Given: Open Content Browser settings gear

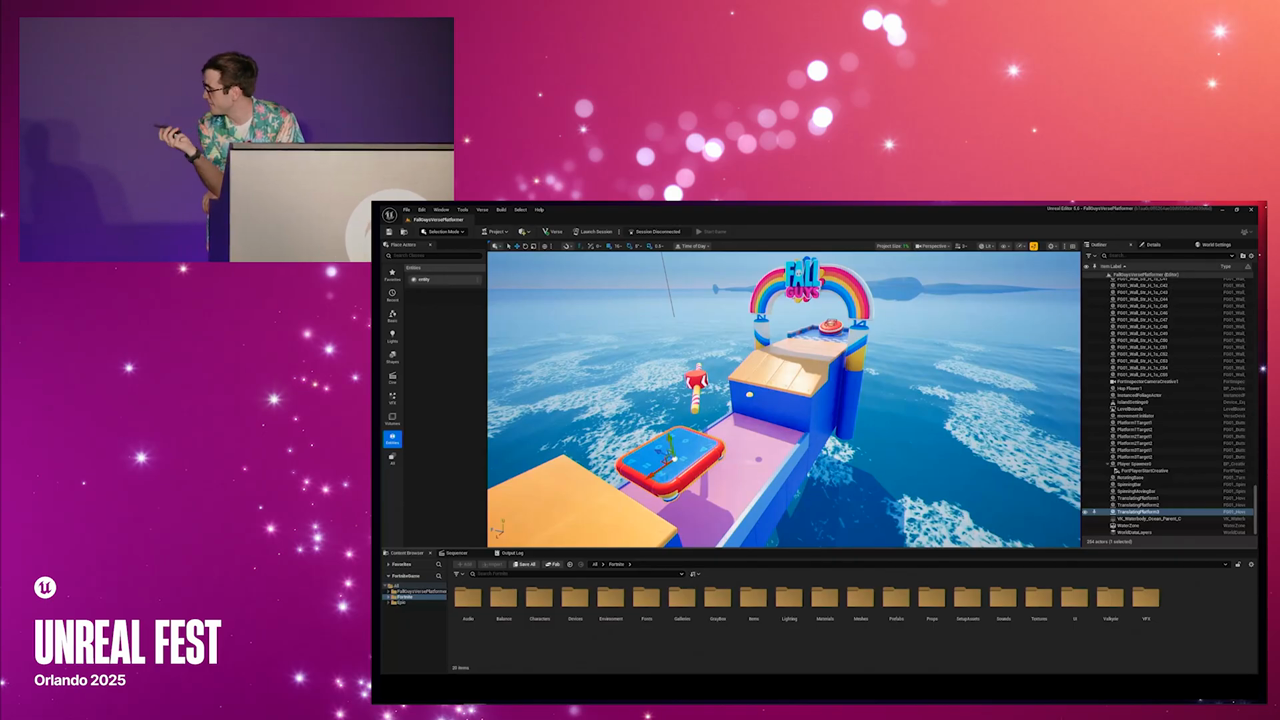Looking at the screenshot, I should point(1251,564).
